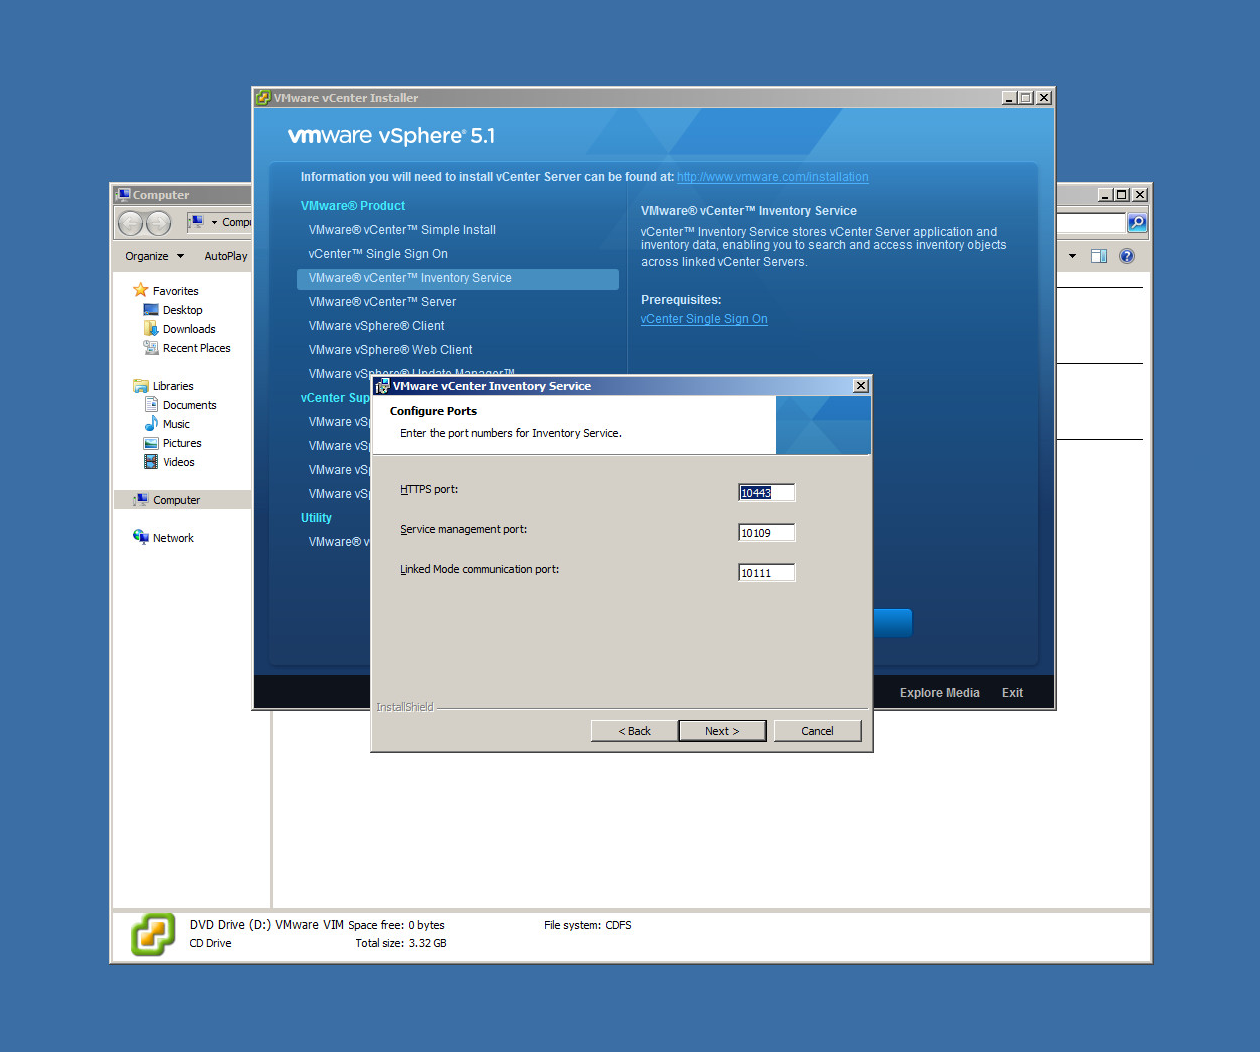Viewport: 1260px width, 1052px height.
Task: Open the vCenter Single Sign On prerequisite link
Action: [x=704, y=319]
